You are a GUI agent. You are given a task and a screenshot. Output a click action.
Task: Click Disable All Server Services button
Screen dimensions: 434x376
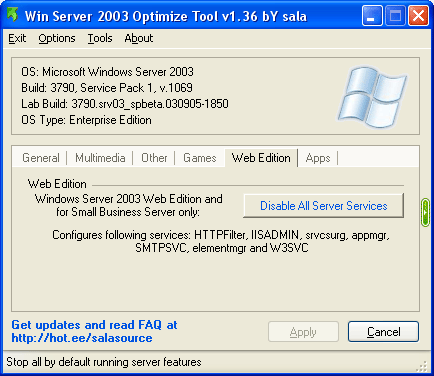(324, 206)
